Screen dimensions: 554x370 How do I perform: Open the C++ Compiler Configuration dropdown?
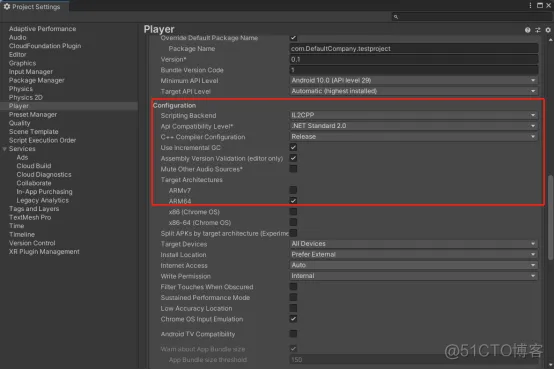tap(414, 137)
